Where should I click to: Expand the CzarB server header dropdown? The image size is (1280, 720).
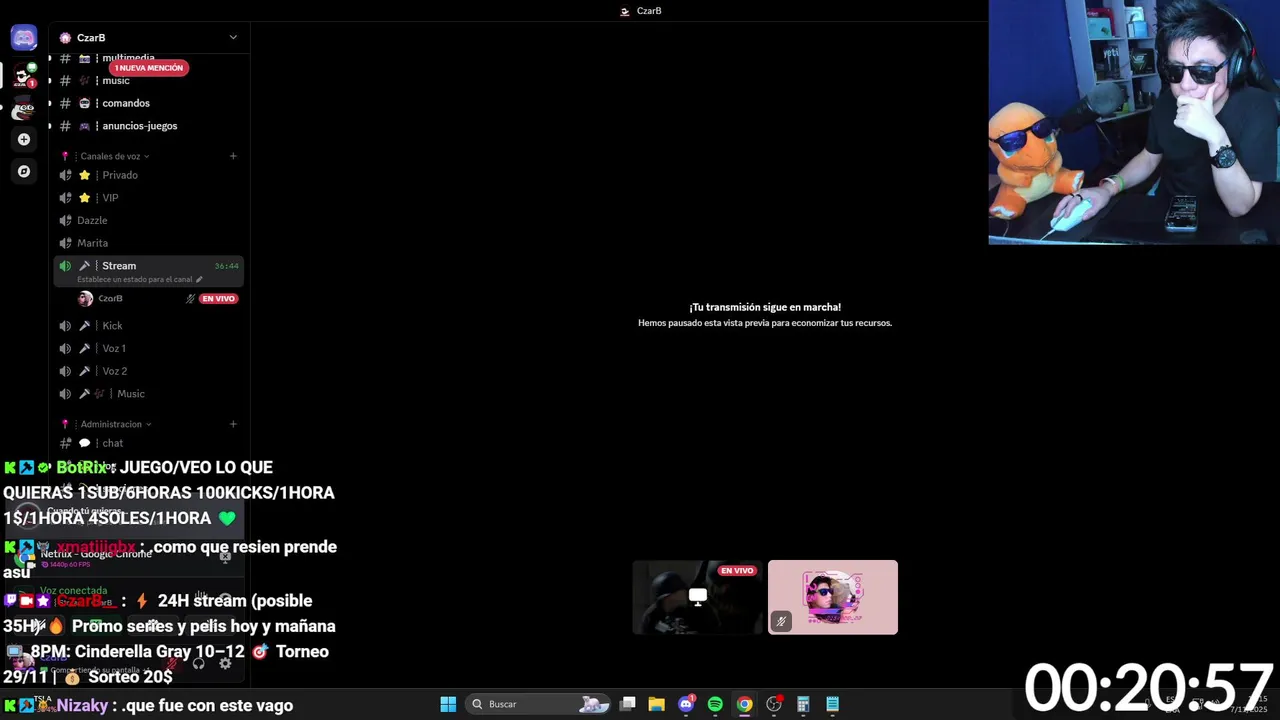coord(233,38)
